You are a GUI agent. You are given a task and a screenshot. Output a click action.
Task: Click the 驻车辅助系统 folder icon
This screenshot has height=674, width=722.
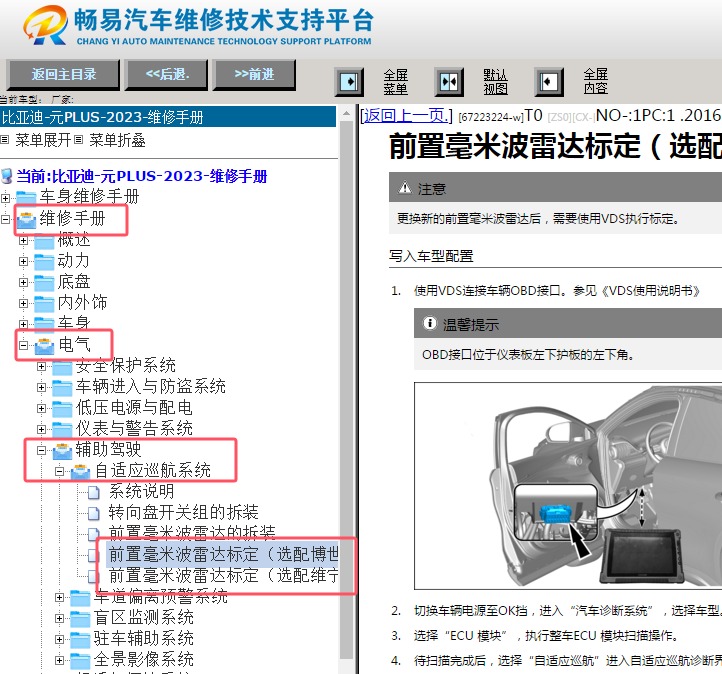coord(80,639)
